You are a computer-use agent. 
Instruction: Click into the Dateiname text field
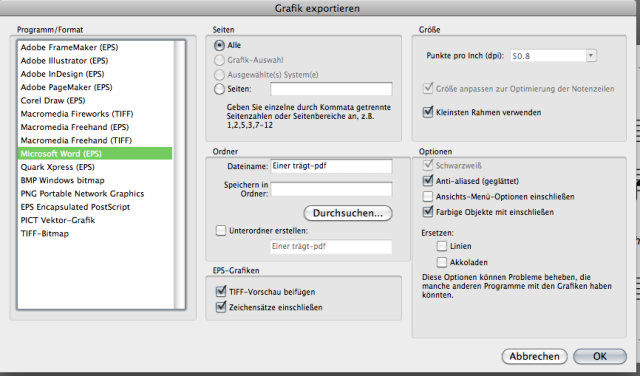click(x=331, y=166)
